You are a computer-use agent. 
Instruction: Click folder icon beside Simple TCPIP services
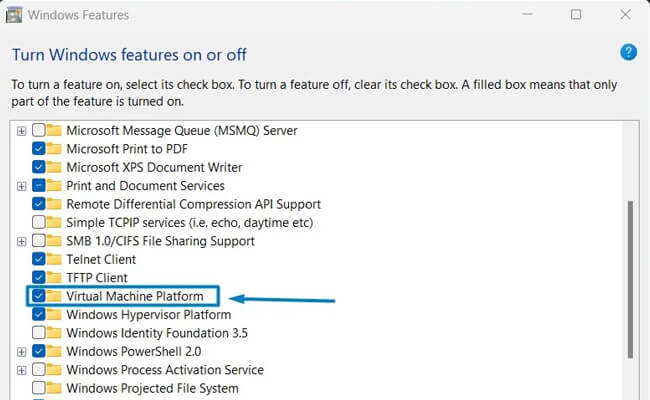click(54, 222)
